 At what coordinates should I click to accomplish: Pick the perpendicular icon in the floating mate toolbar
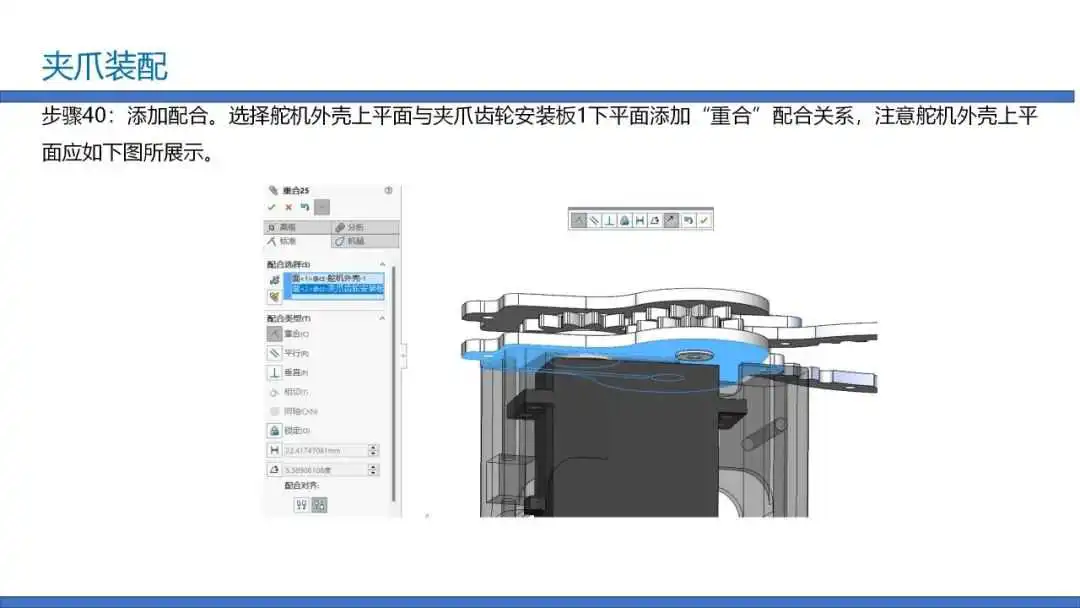[609, 220]
